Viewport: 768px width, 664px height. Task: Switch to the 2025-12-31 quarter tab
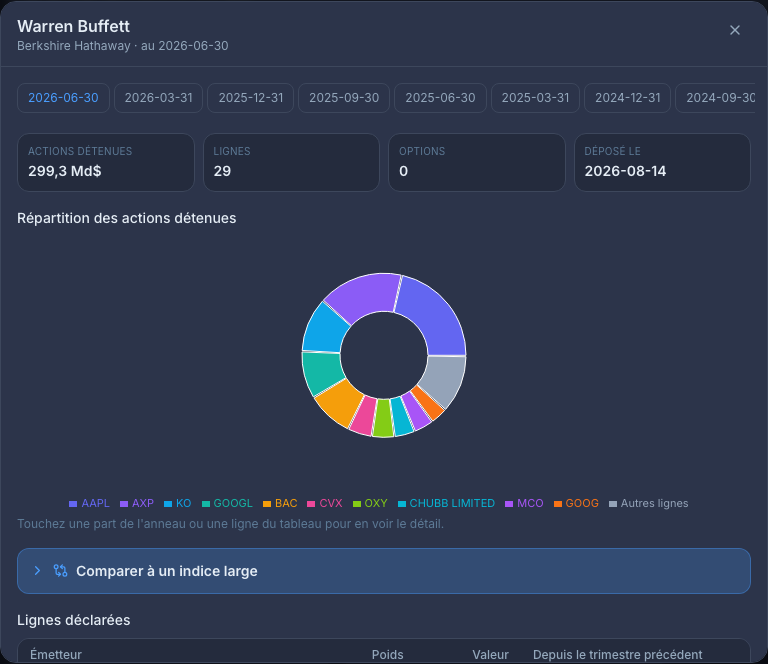click(x=250, y=98)
